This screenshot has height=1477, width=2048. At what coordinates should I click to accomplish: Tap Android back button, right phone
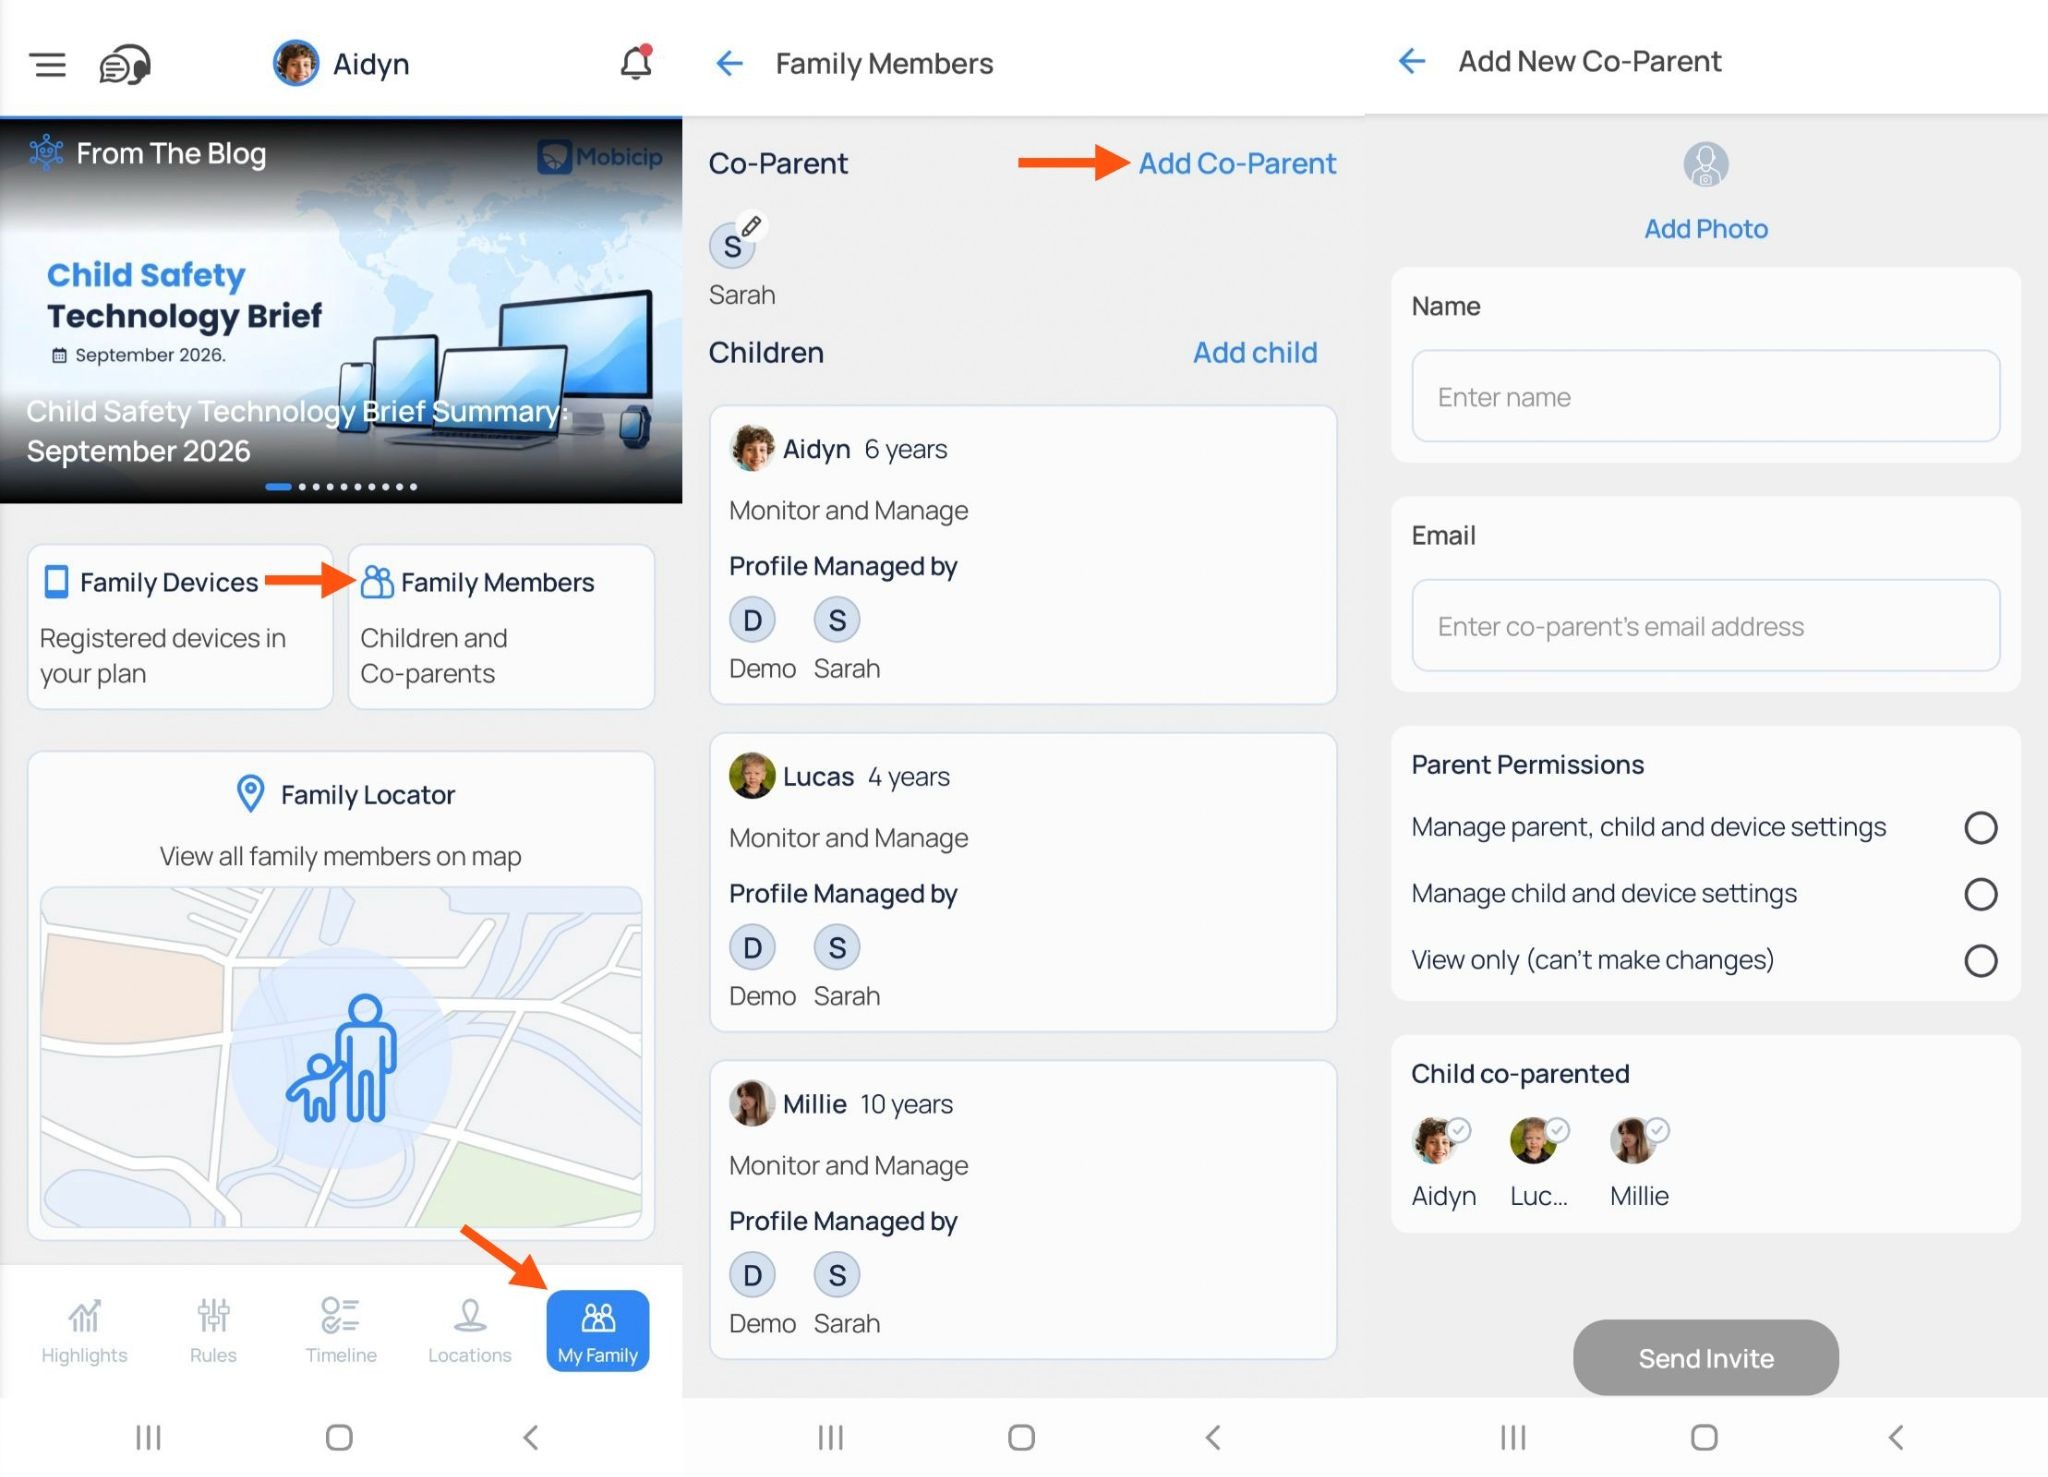(1896, 1437)
